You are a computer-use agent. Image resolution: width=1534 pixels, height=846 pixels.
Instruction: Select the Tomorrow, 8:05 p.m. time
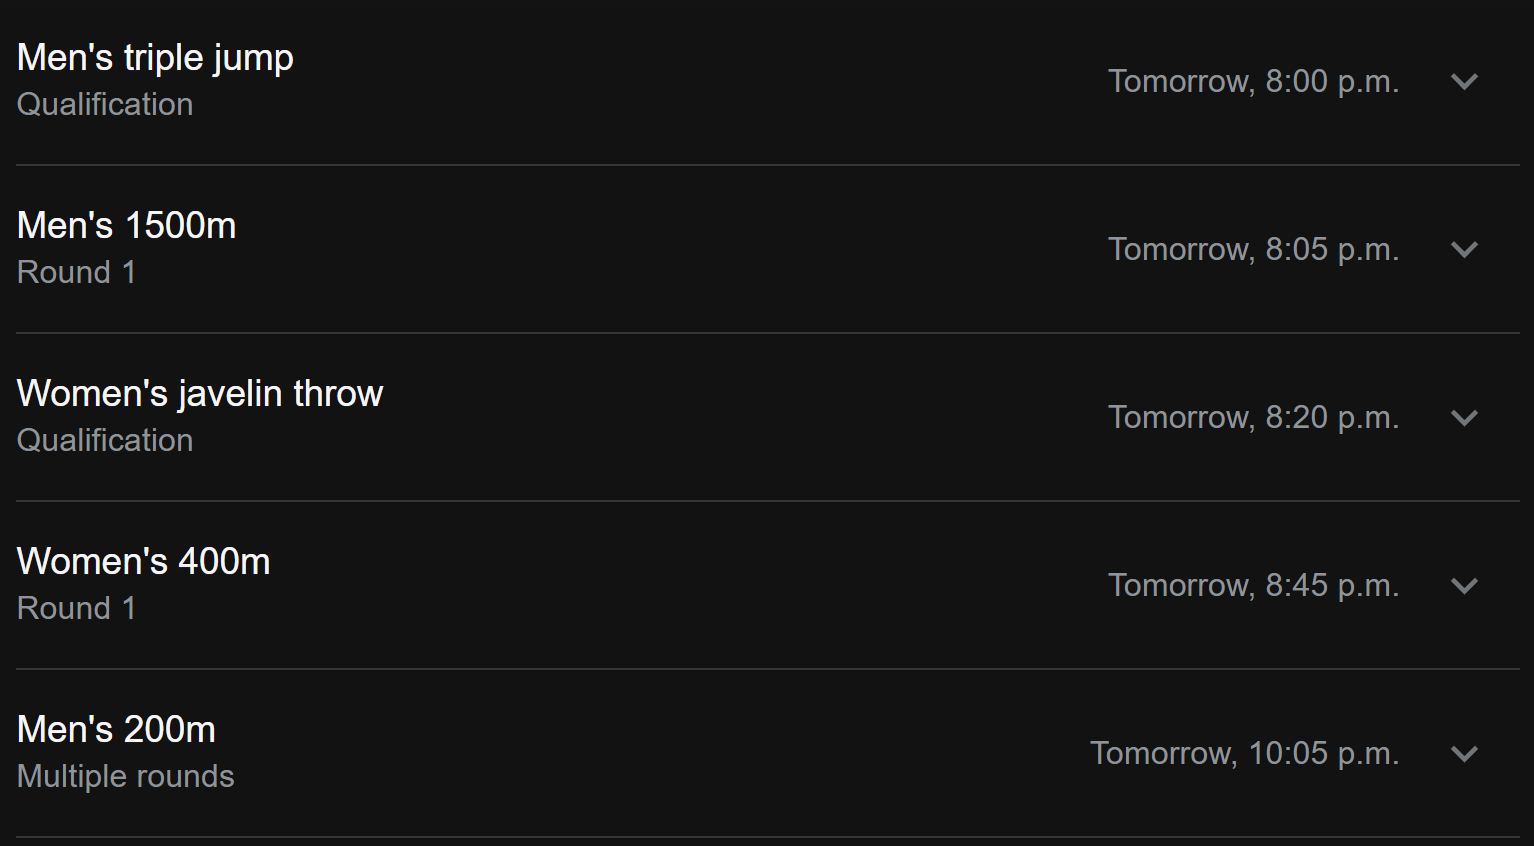point(1253,249)
